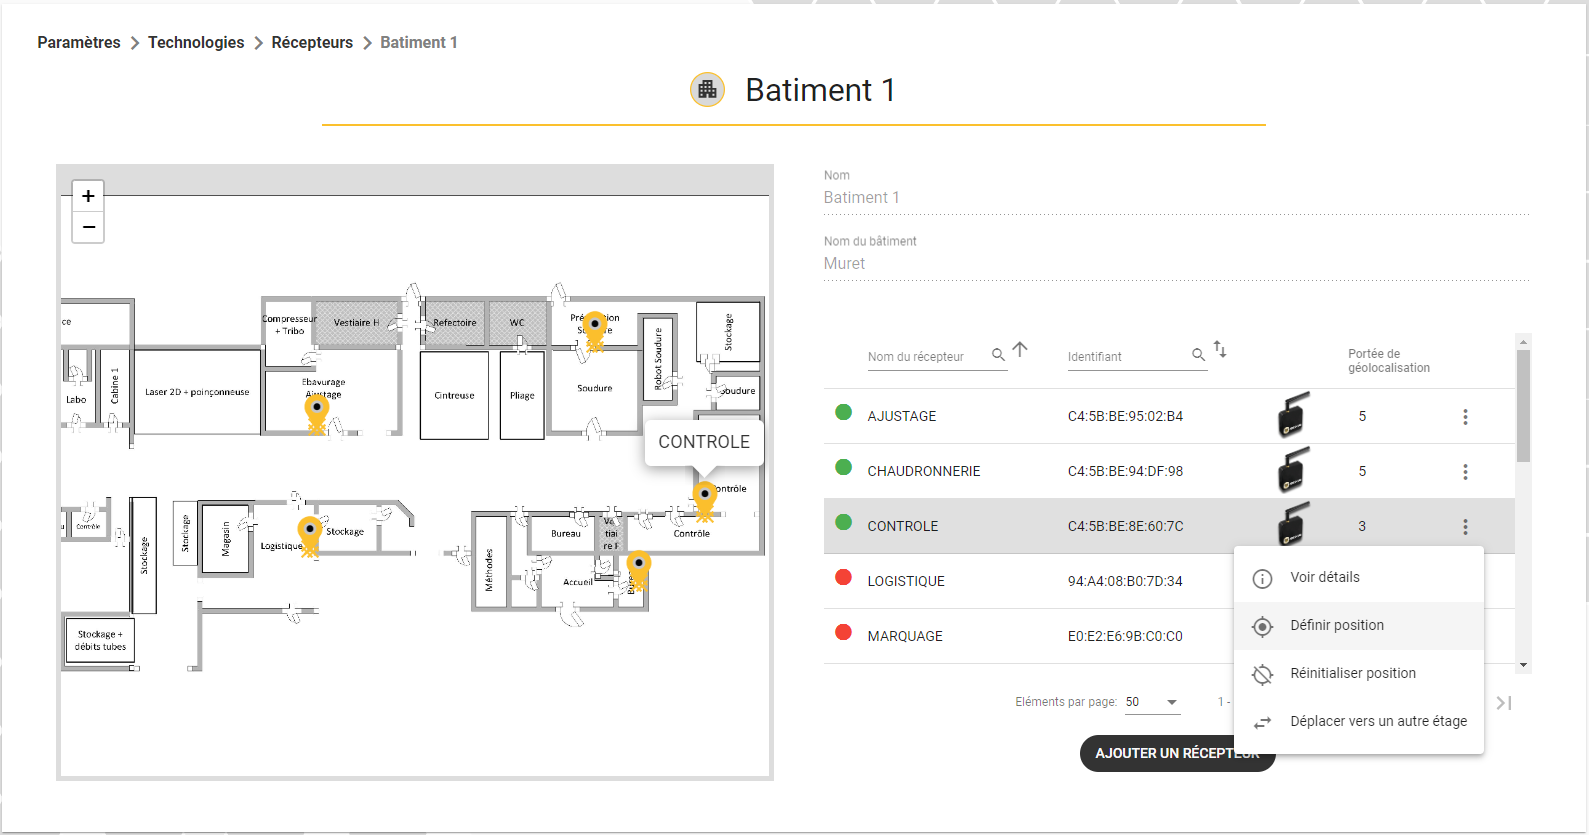Click the CHAUDRONNERIE receiver device image

pyautogui.click(x=1293, y=470)
